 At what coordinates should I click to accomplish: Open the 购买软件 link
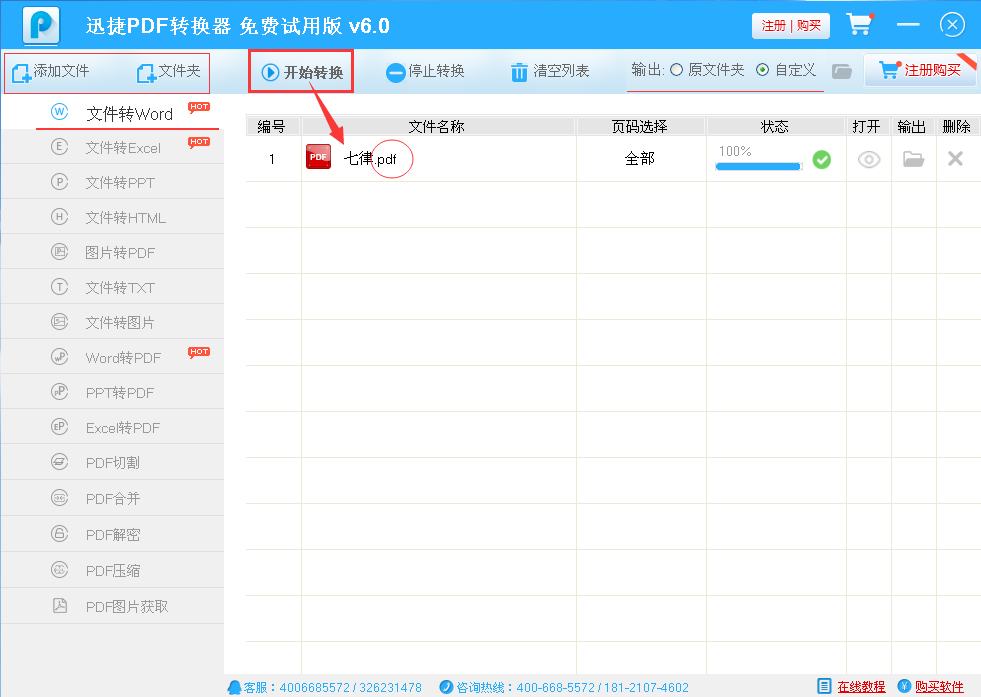tap(939, 687)
